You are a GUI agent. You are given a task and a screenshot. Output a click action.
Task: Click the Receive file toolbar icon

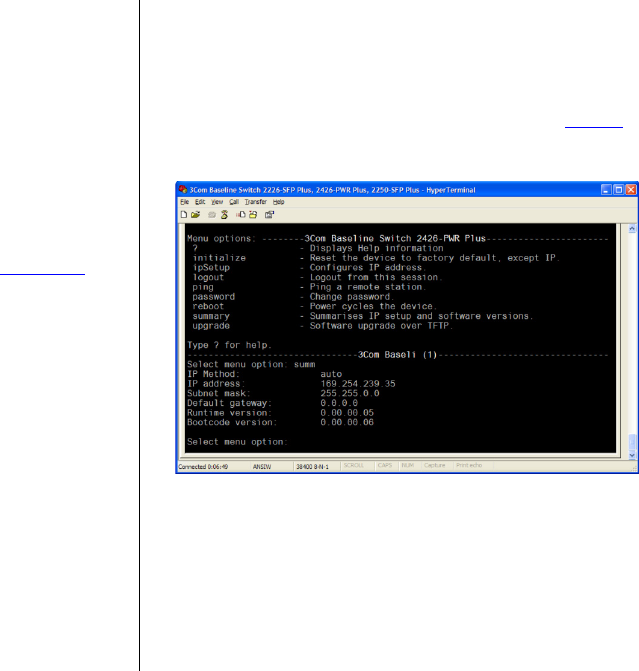tap(253, 214)
